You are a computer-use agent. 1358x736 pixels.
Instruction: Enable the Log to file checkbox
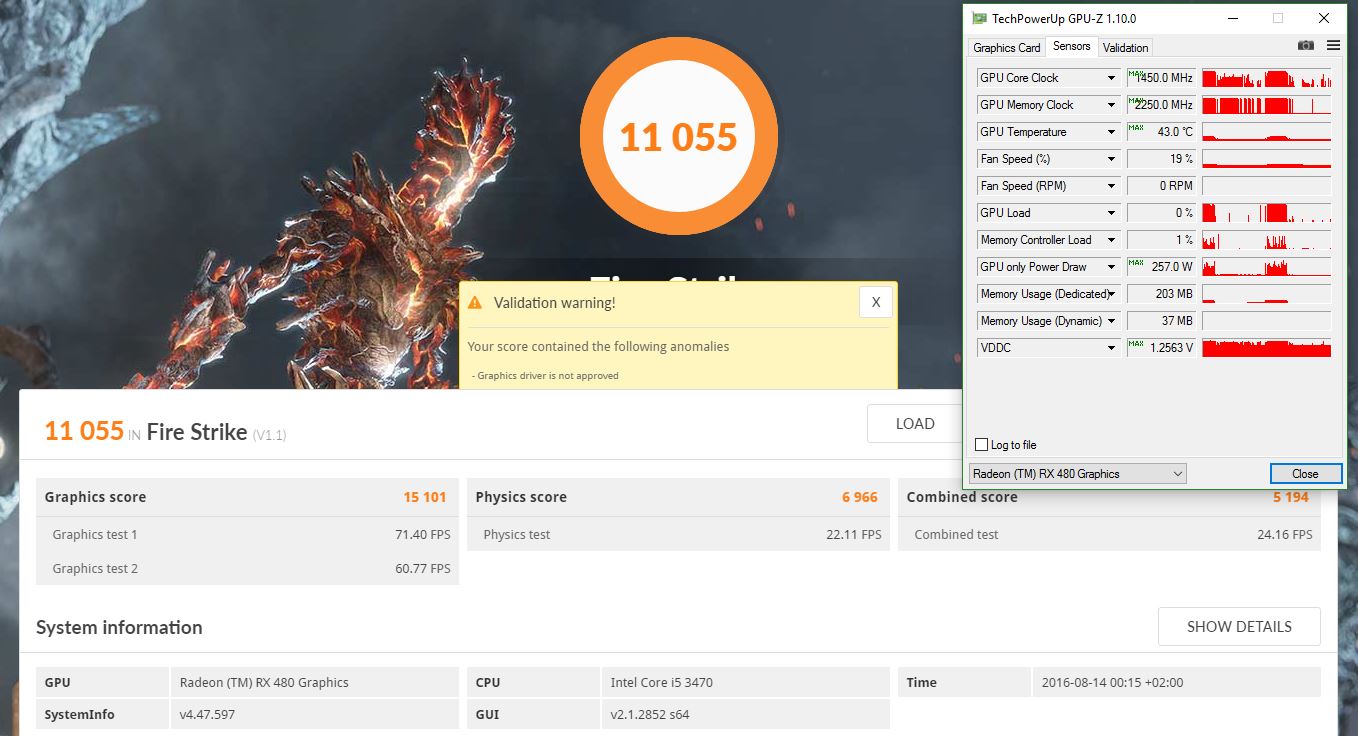(981, 445)
